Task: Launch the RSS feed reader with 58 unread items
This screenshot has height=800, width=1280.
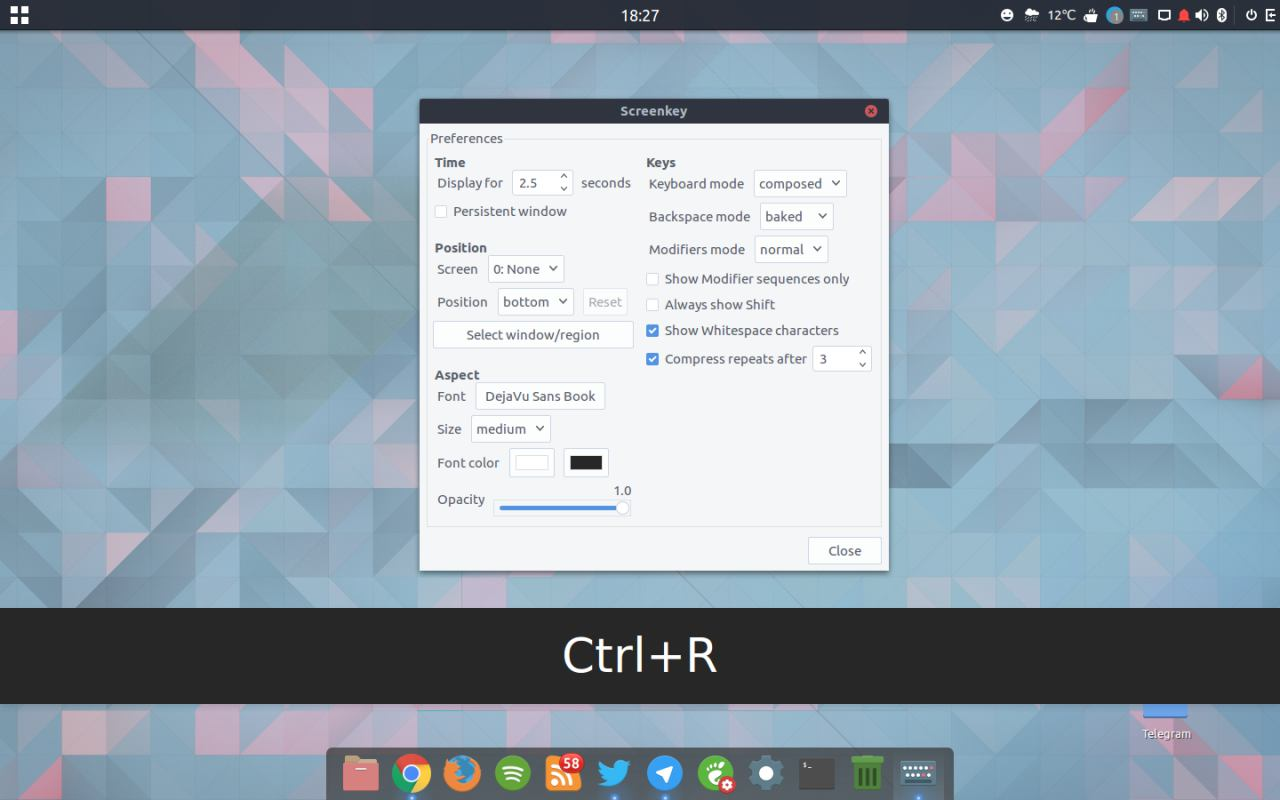Action: pyautogui.click(x=562, y=773)
